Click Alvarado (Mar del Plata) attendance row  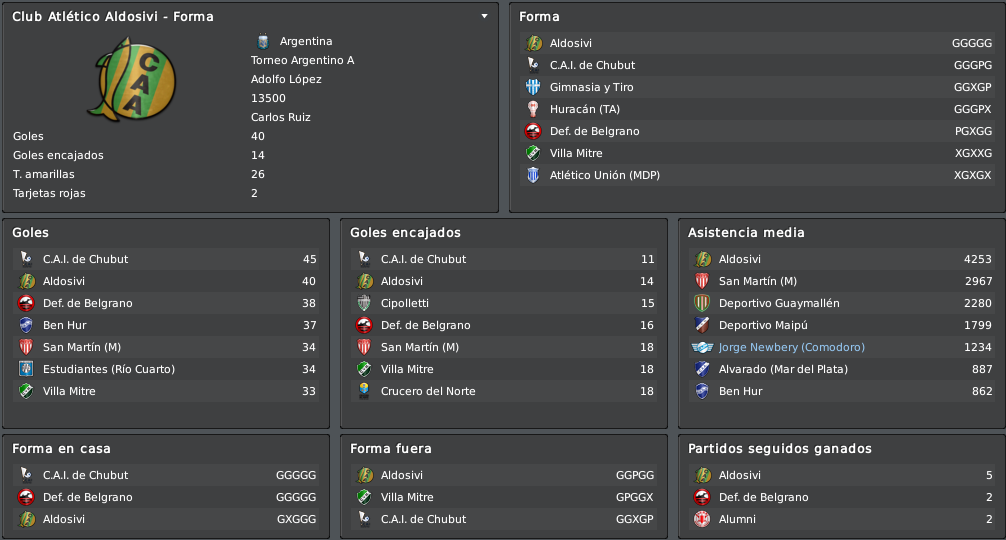point(842,369)
